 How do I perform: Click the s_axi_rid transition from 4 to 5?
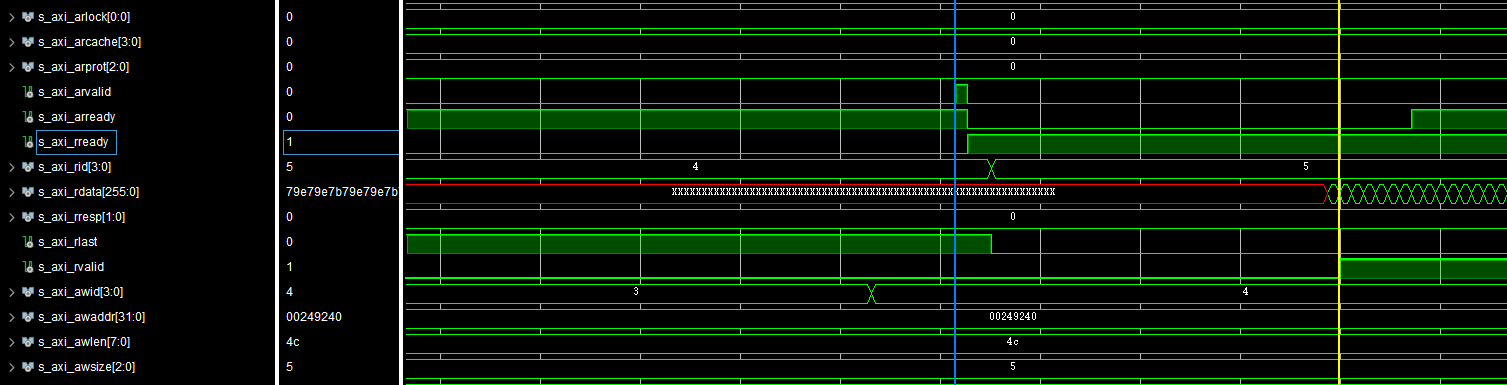point(991,167)
